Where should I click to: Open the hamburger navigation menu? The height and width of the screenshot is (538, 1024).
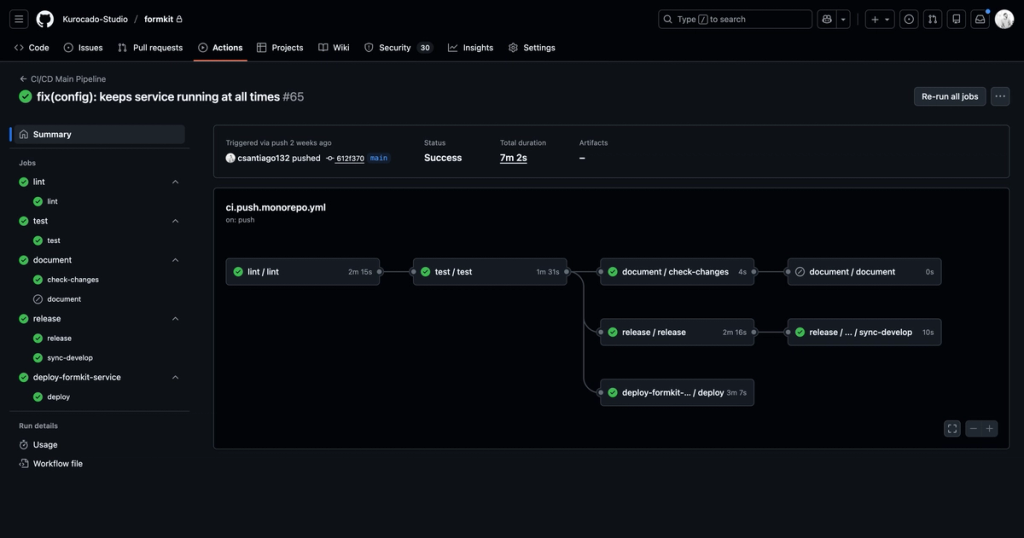coord(19,19)
